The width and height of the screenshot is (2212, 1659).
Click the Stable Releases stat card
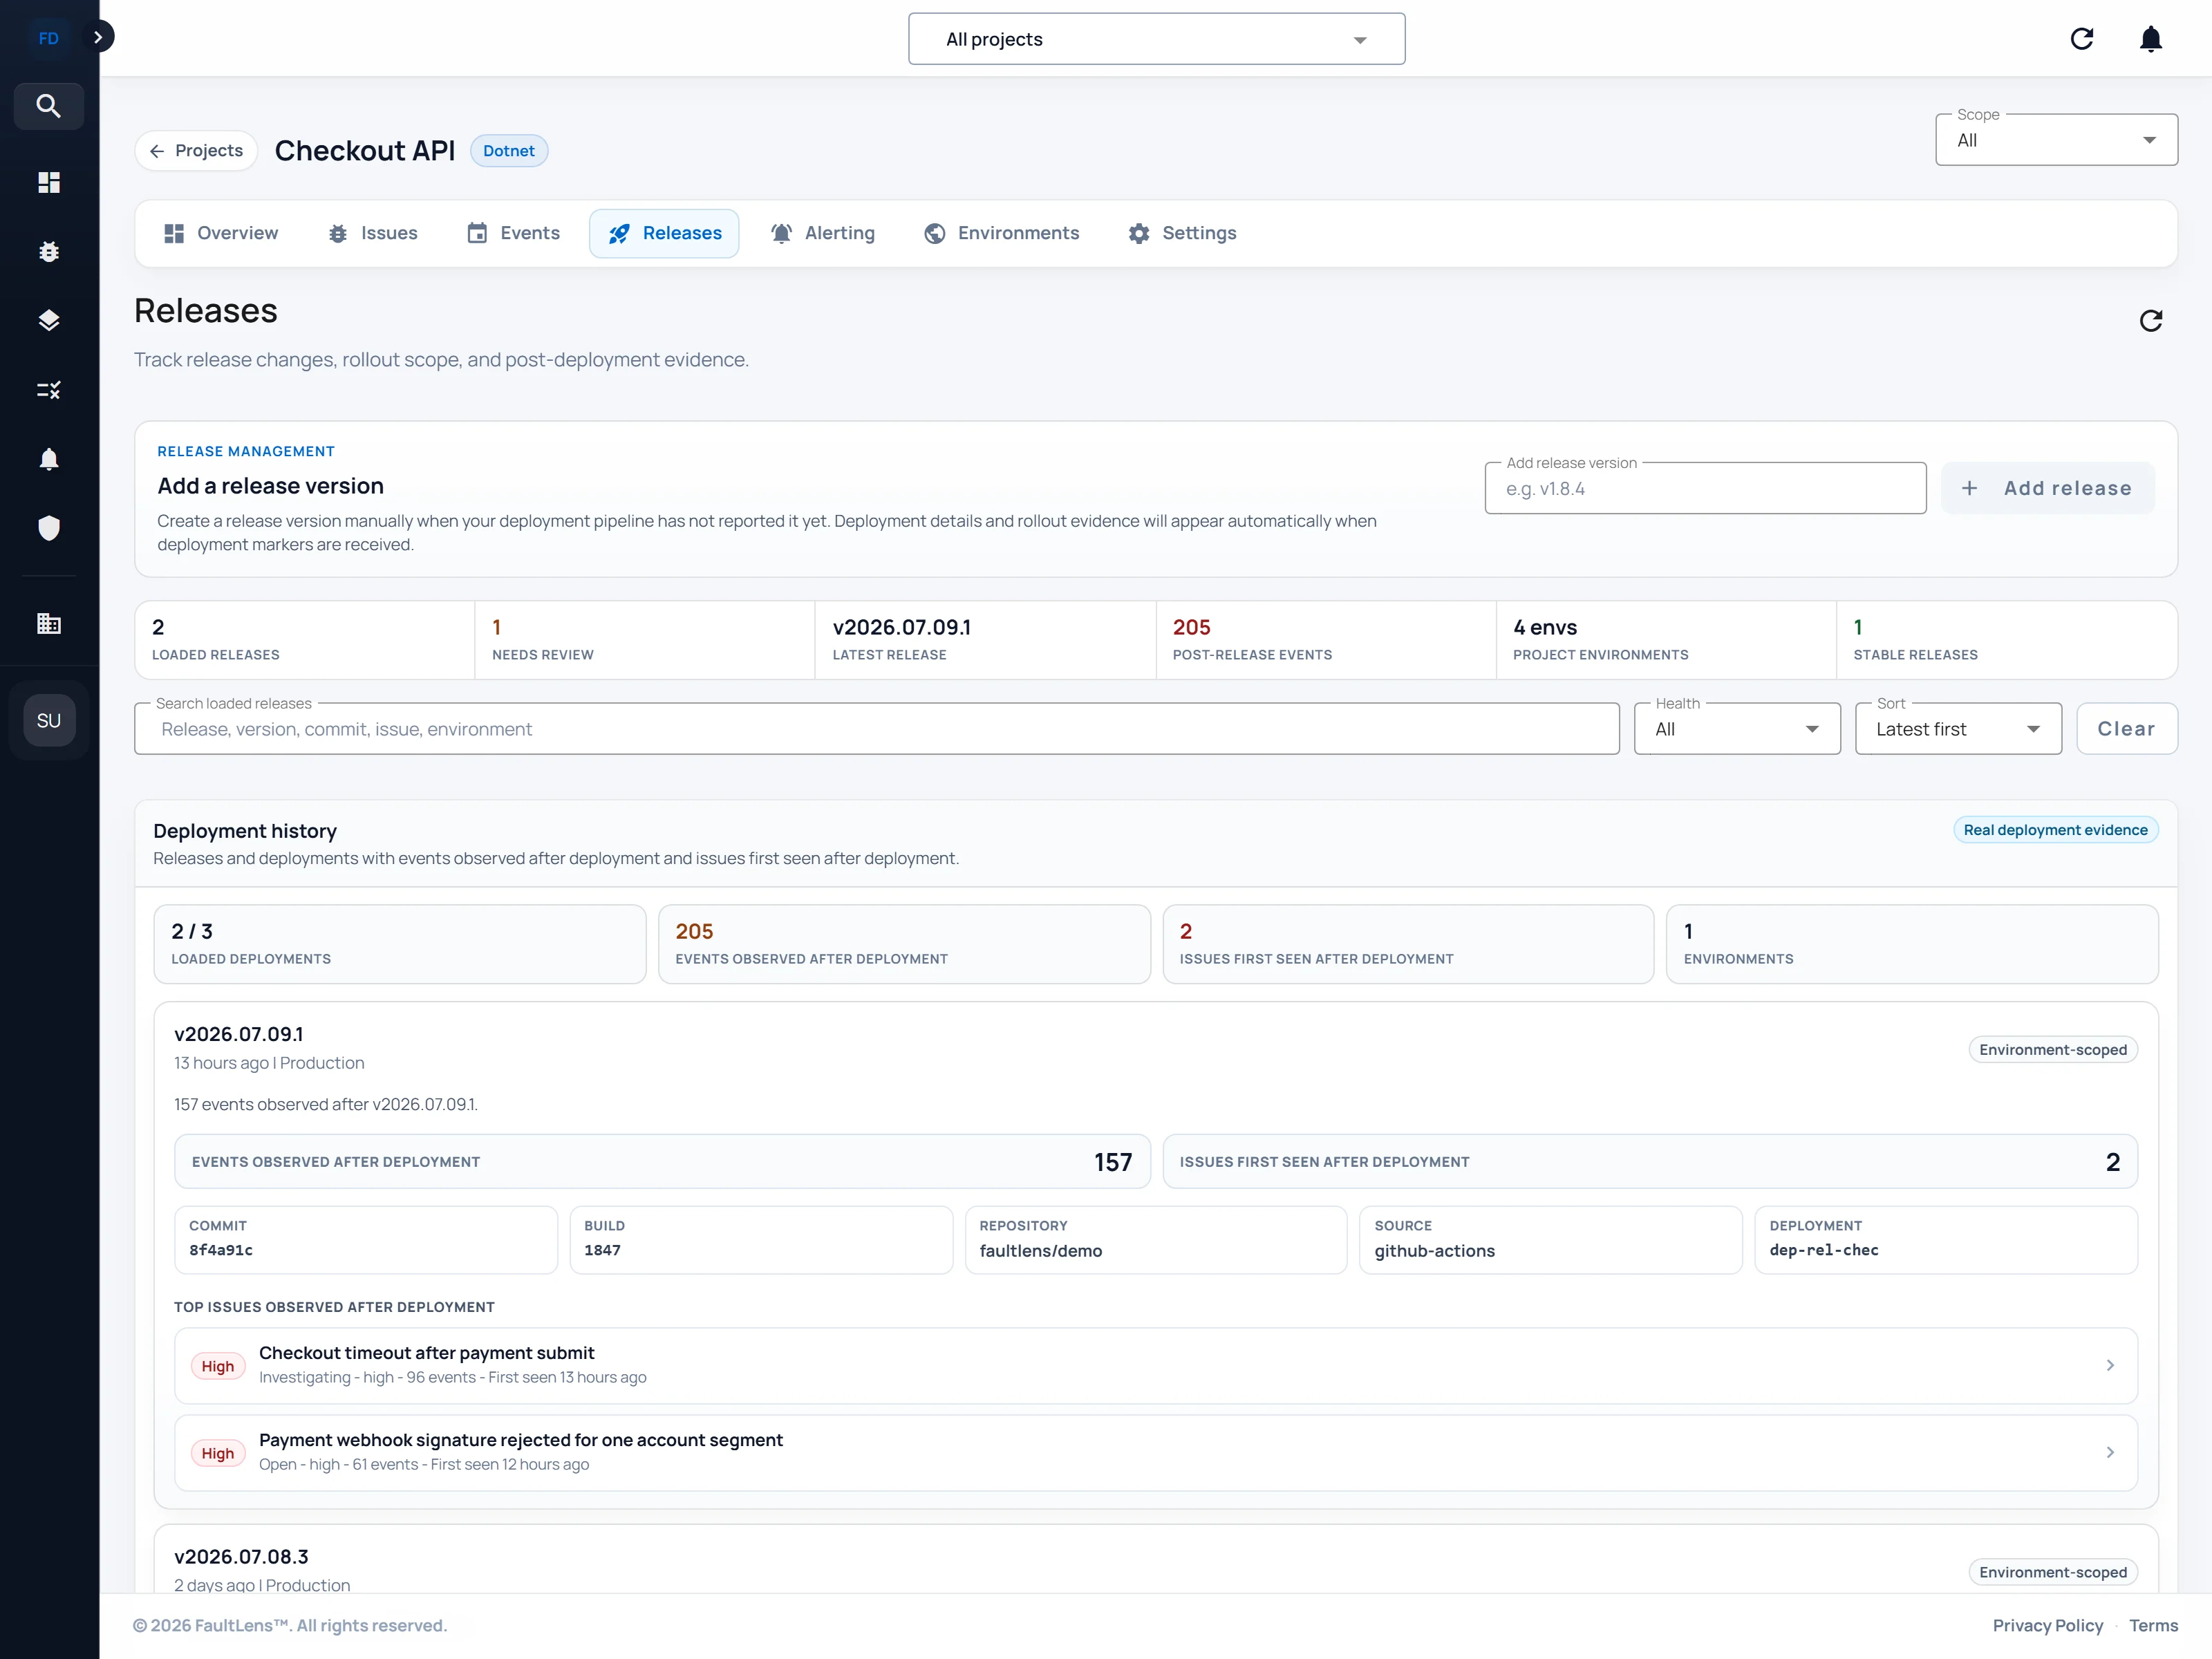(2007, 640)
